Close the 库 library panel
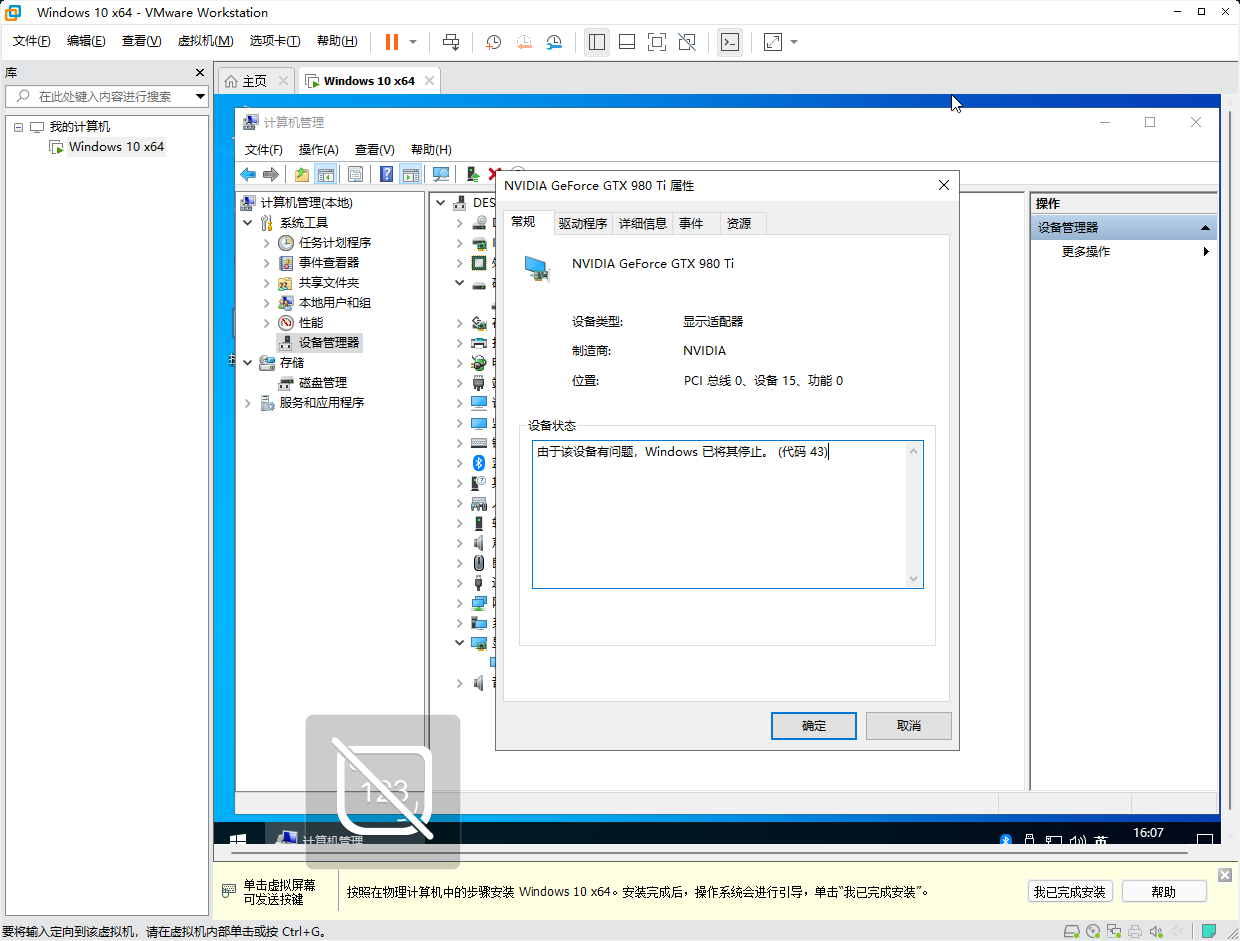Viewport: 1240px width, 941px height. click(x=200, y=73)
